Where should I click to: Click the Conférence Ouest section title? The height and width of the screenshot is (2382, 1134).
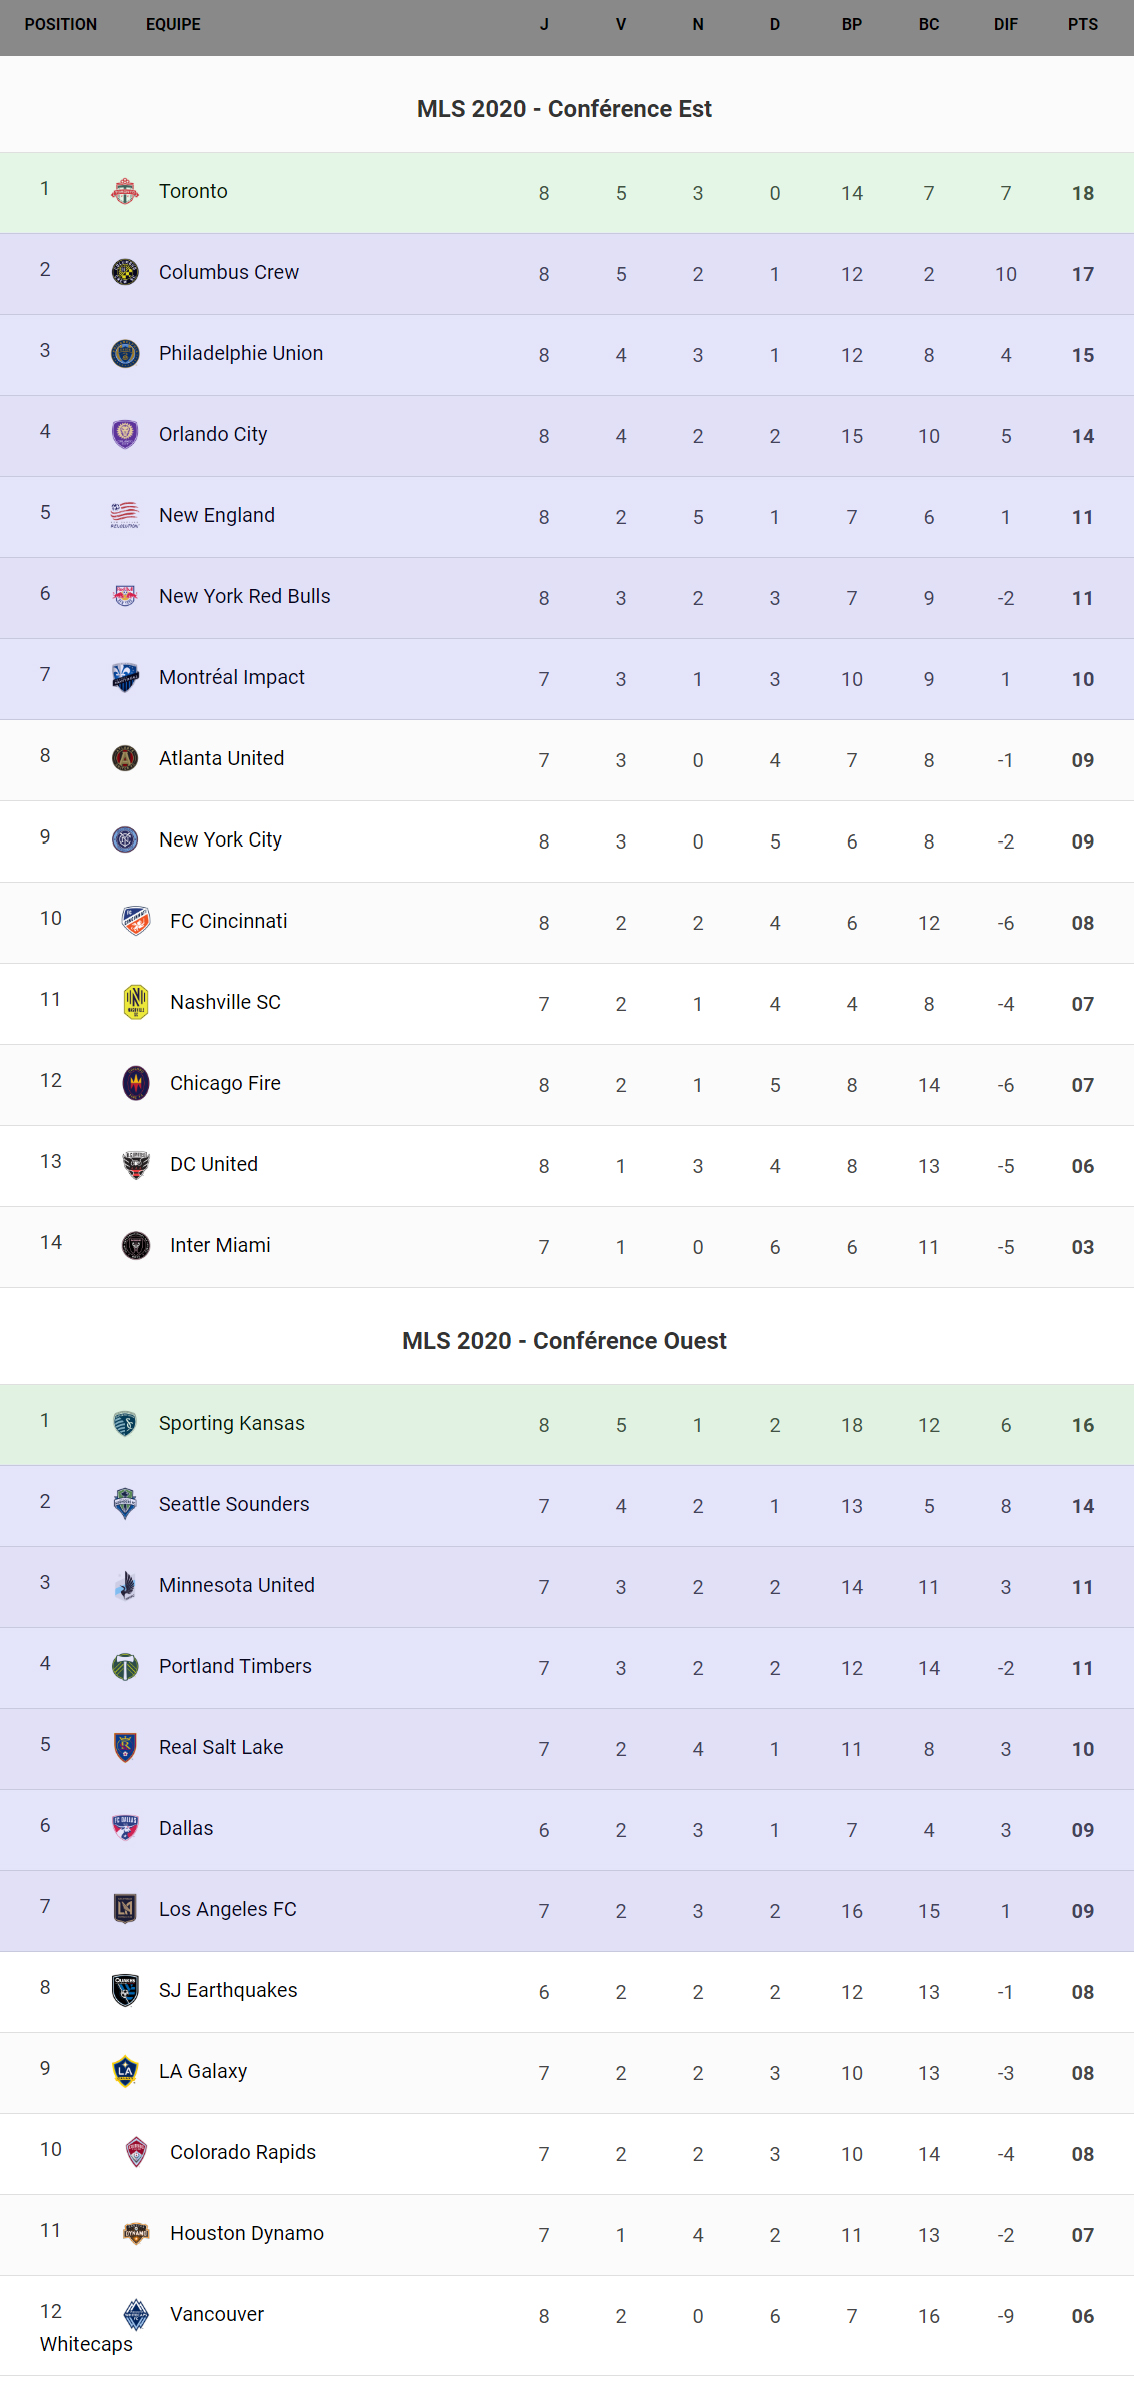(564, 1341)
